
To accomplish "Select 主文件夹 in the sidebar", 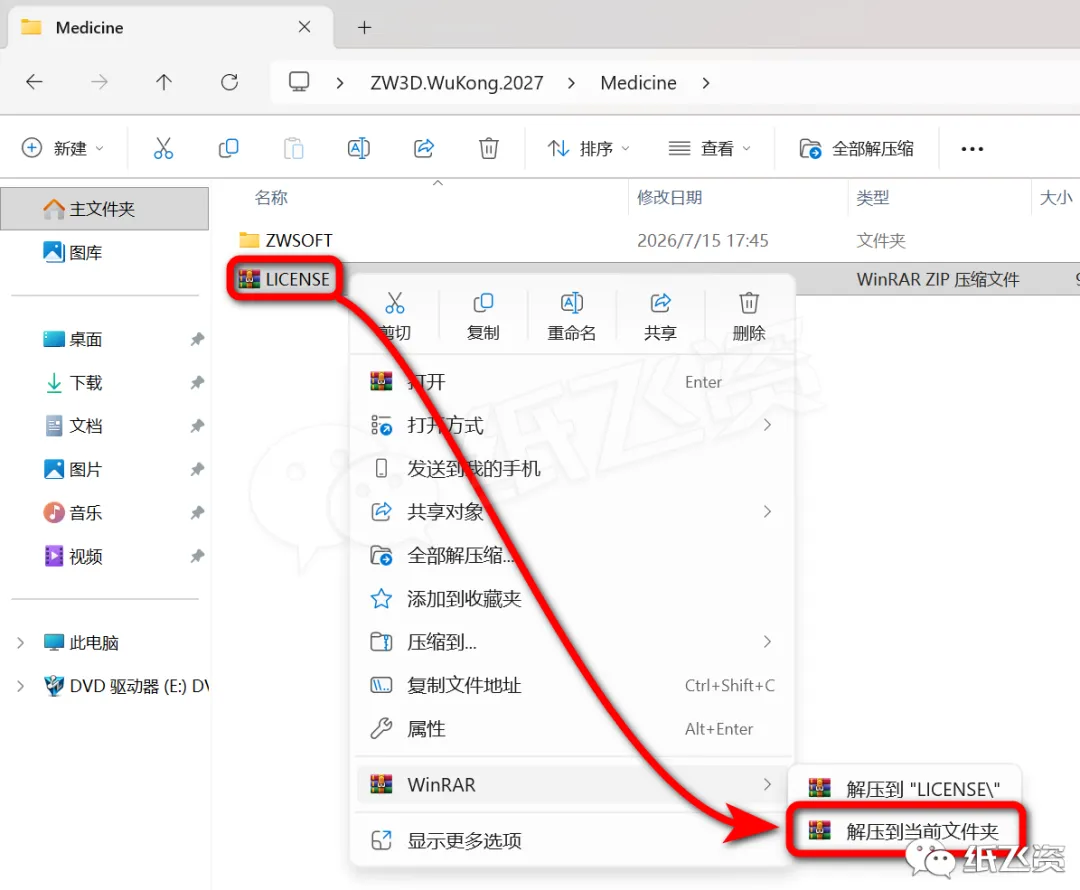I will tap(105, 209).
